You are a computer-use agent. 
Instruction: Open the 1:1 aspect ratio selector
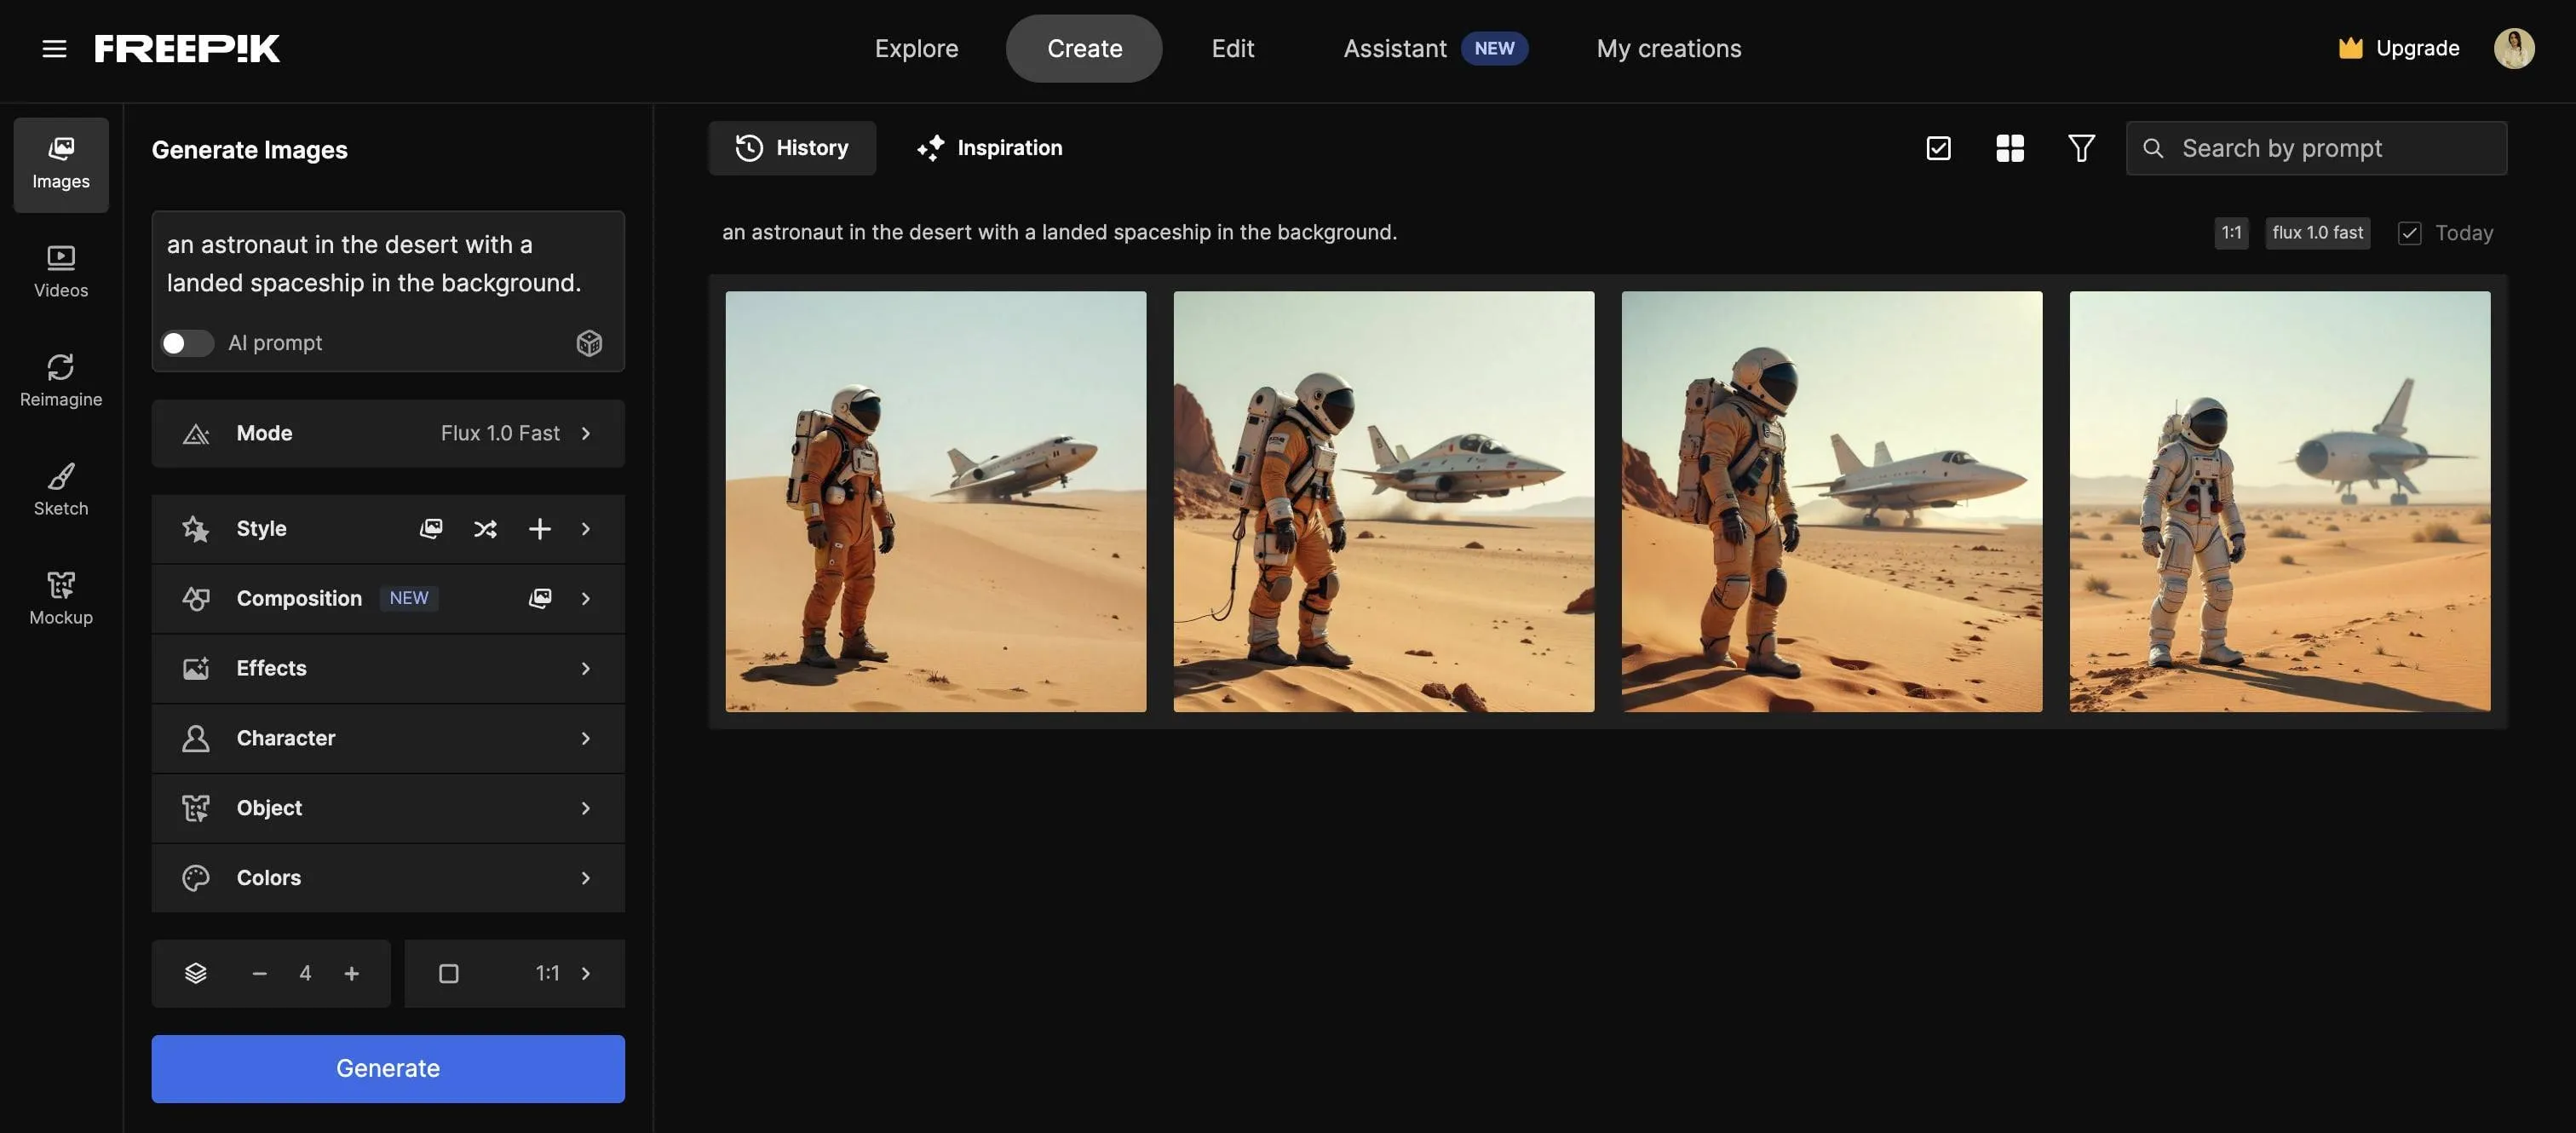point(514,973)
